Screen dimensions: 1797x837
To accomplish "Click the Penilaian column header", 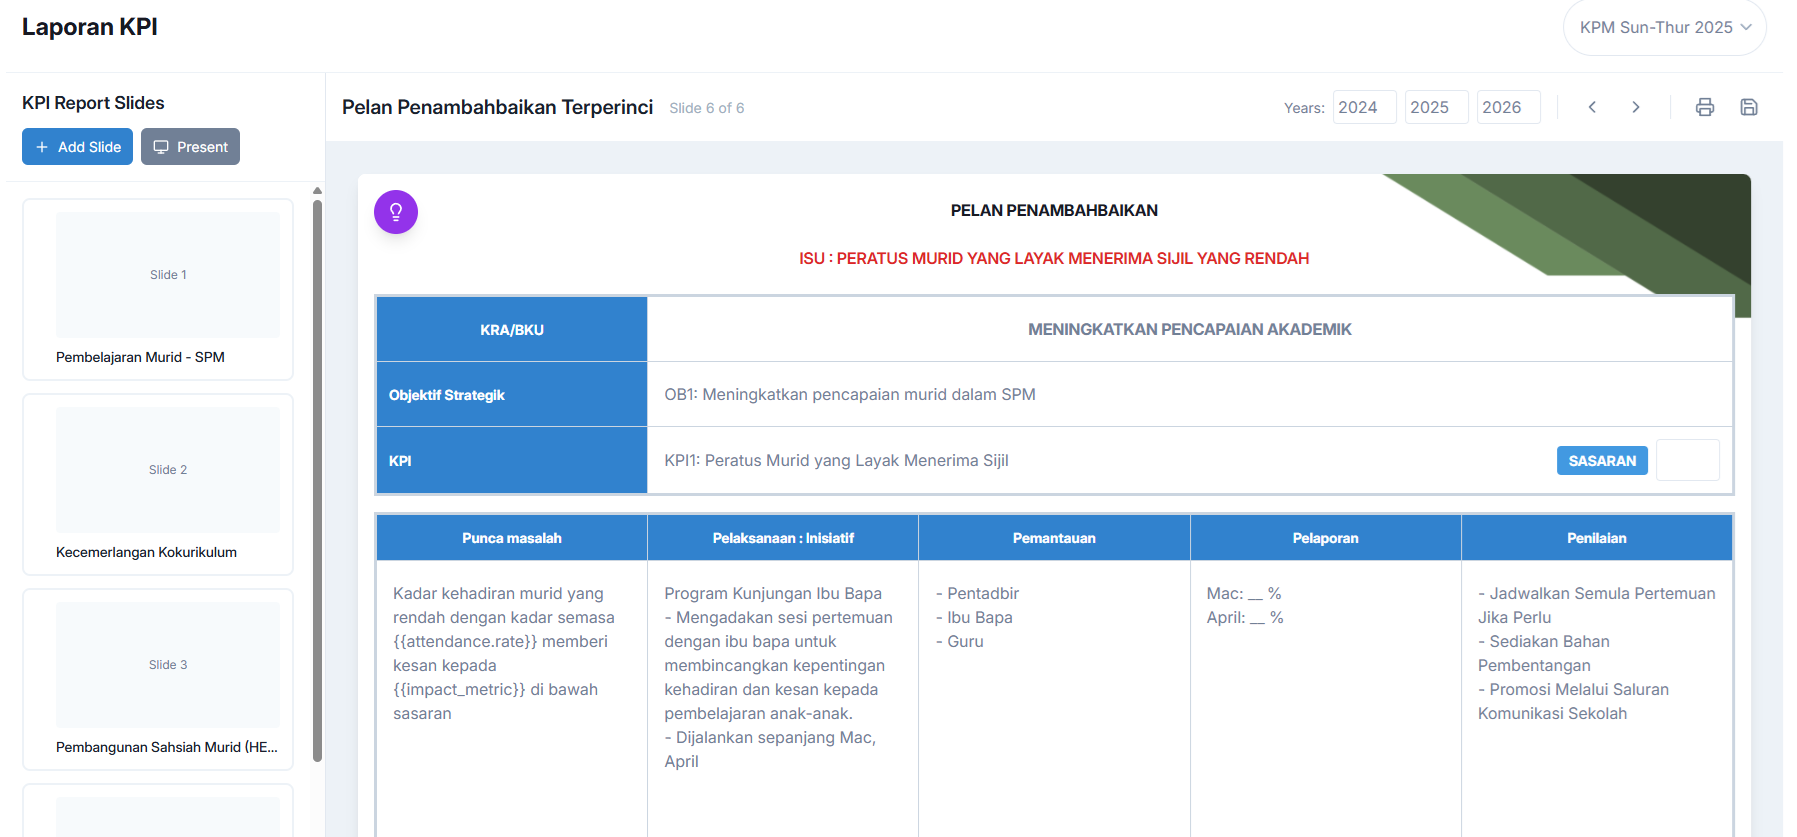I will (1597, 538).
